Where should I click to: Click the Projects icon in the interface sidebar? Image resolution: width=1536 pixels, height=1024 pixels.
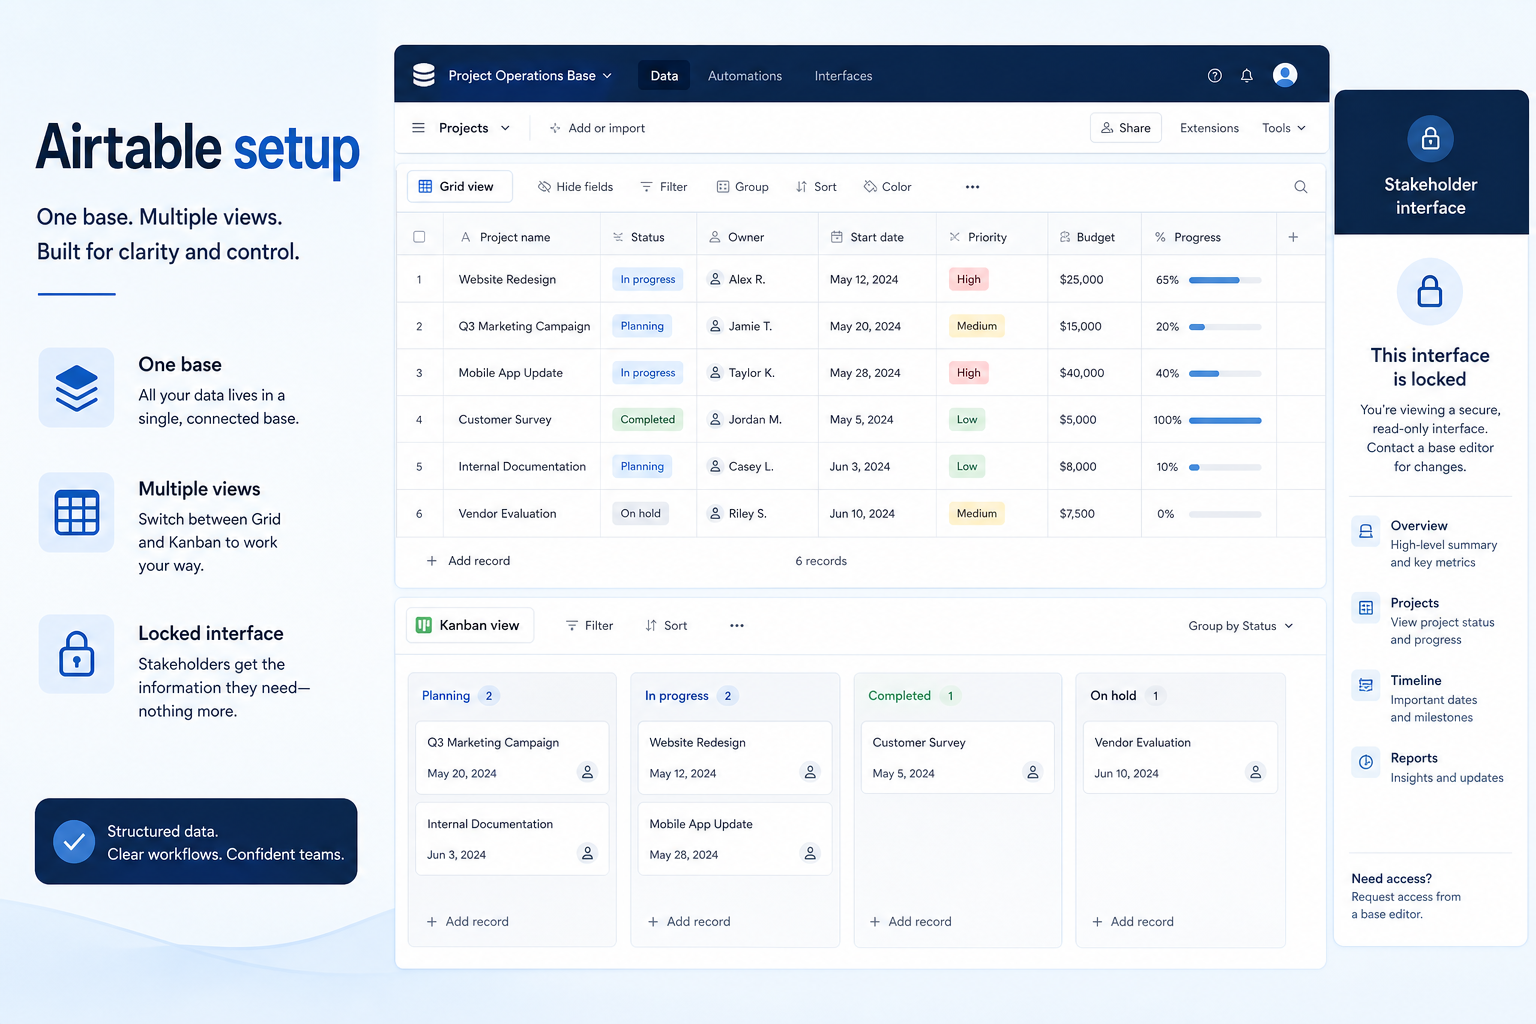pos(1365,608)
